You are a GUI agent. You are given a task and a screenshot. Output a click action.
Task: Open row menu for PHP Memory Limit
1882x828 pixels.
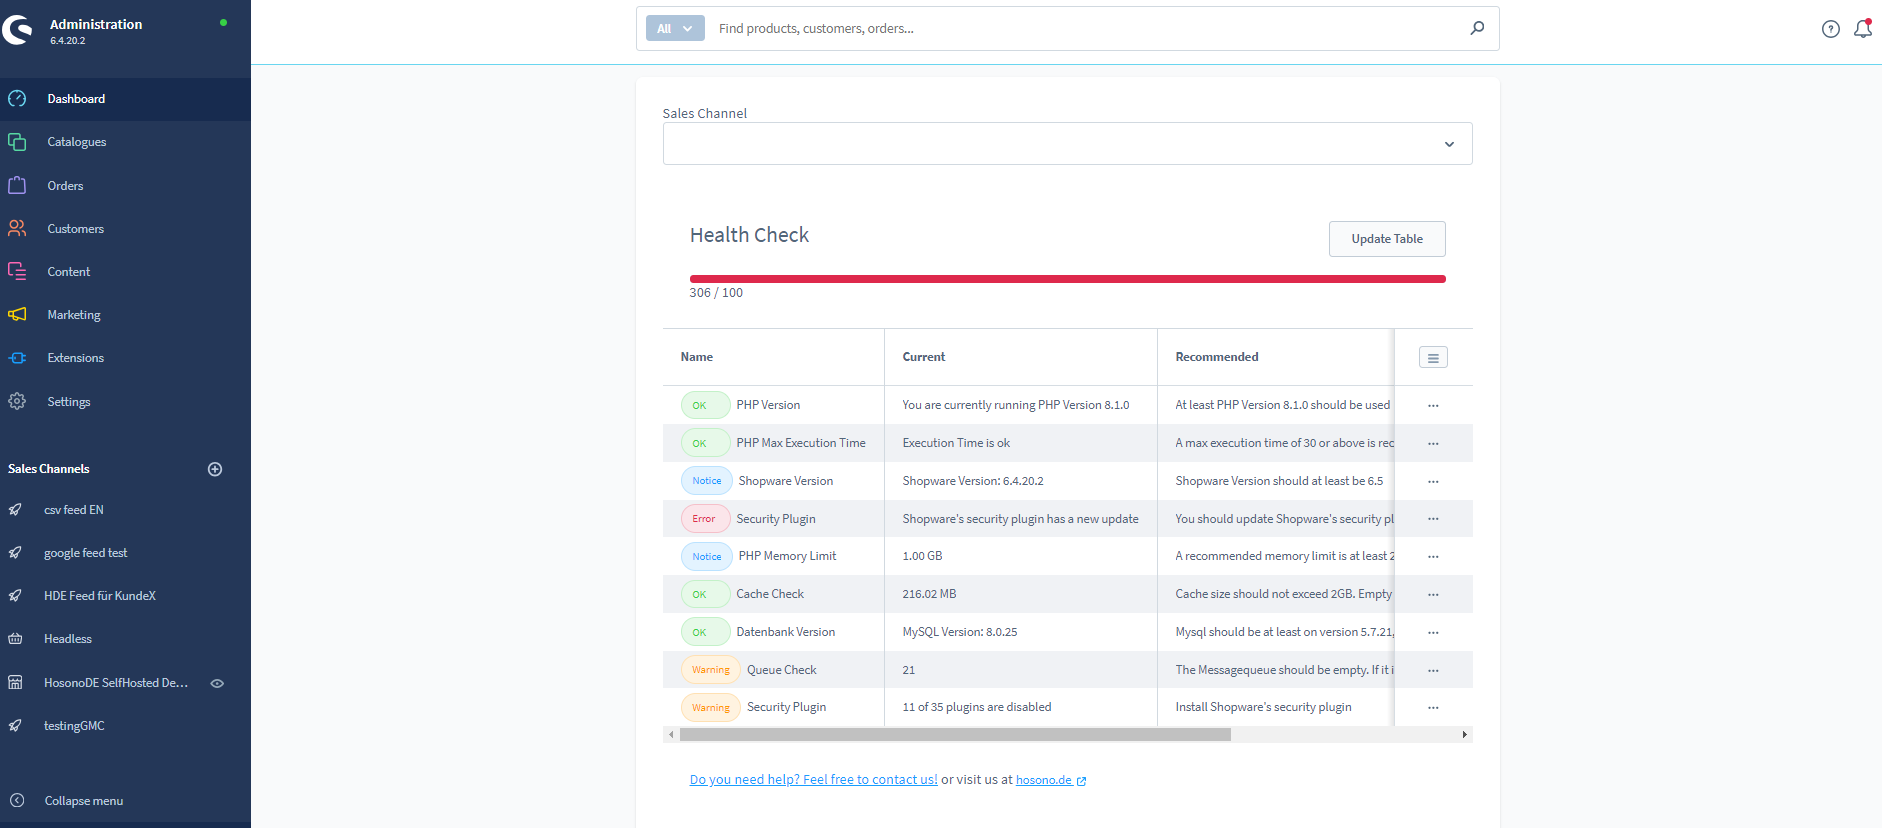click(x=1433, y=556)
